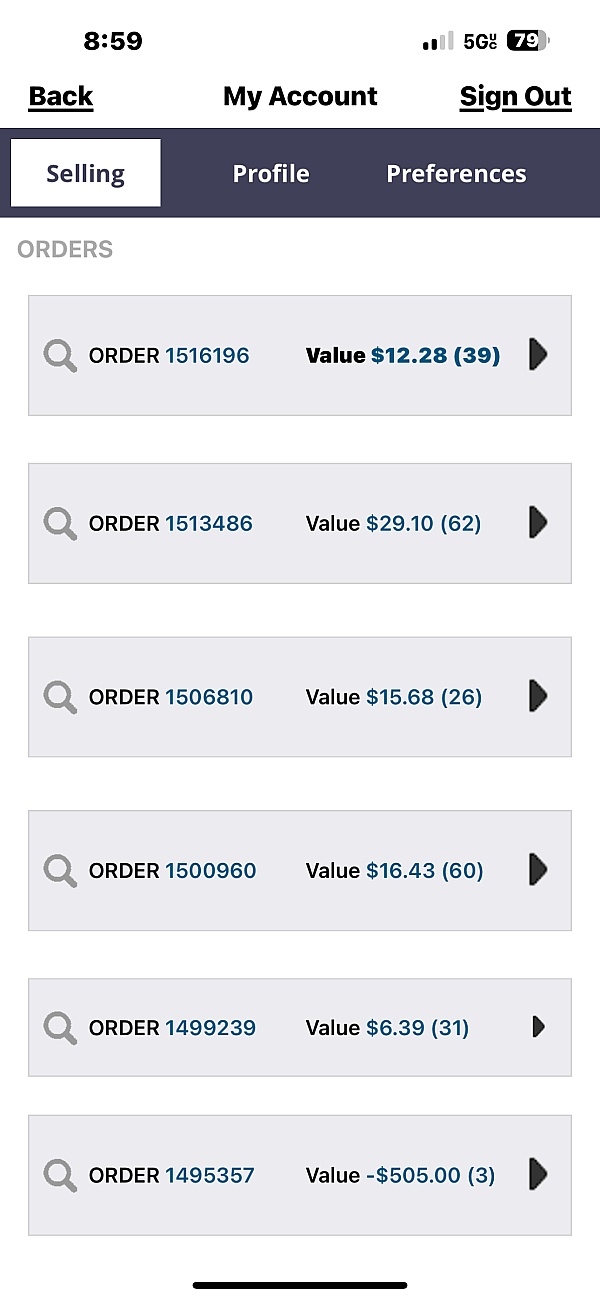Click magnifier icon for order 1499239
This screenshot has width=600, height=1300.
(61, 1028)
